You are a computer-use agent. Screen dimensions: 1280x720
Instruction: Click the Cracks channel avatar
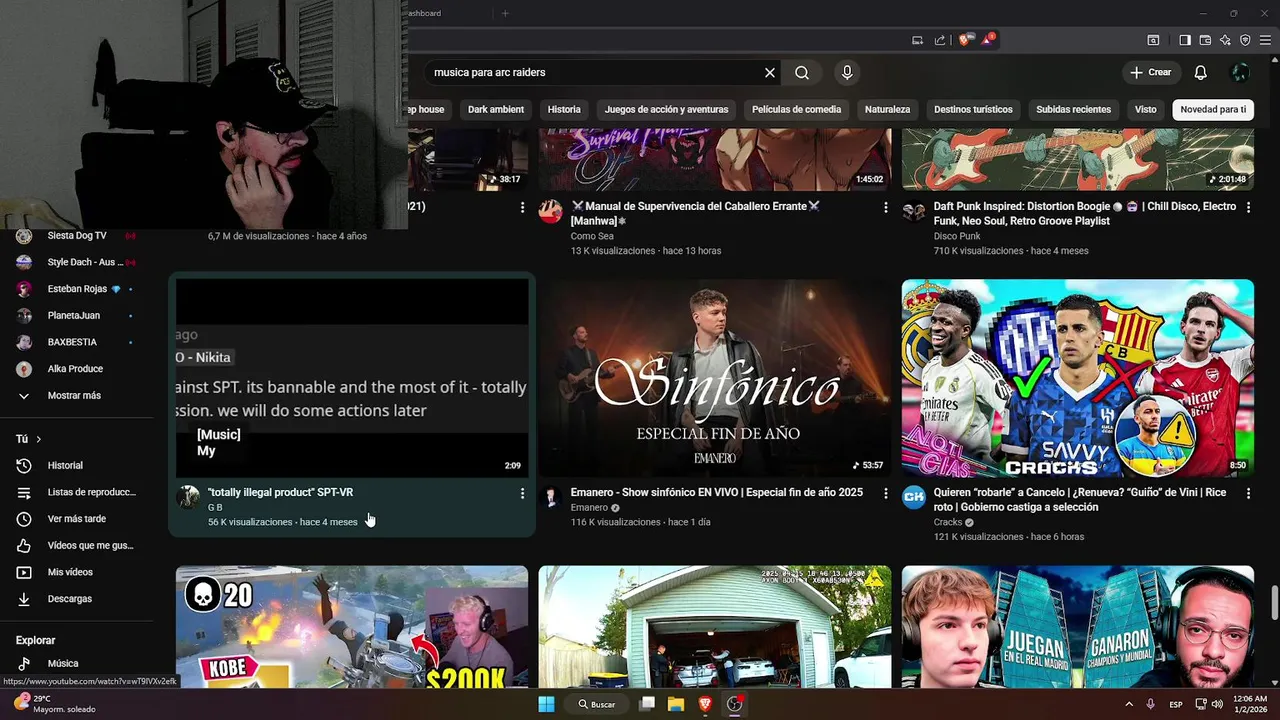pos(914,497)
